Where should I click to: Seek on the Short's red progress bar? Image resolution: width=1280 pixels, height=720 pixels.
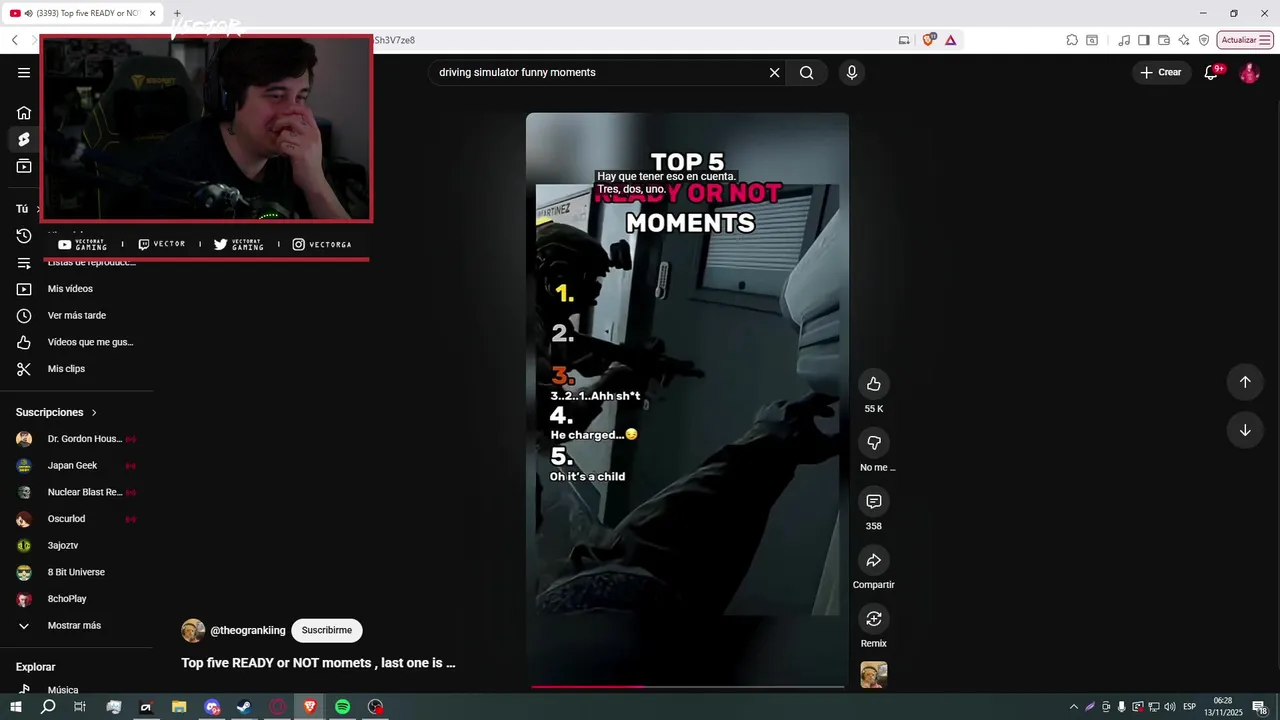pyautogui.click(x=688, y=686)
